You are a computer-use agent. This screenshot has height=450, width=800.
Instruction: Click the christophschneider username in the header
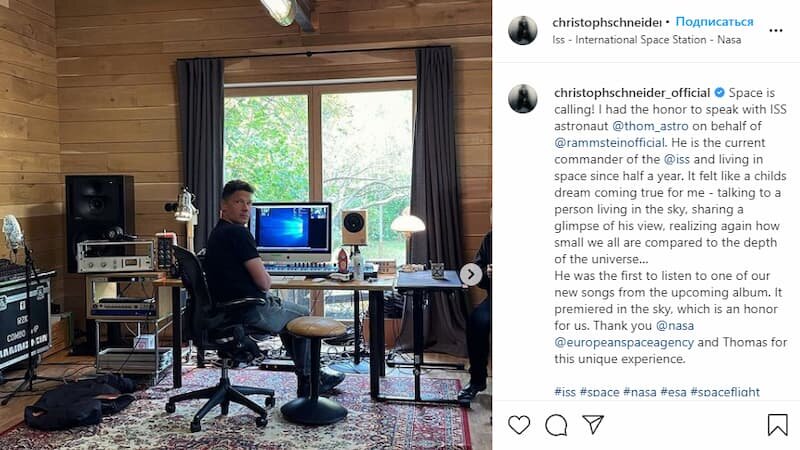(x=607, y=22)
